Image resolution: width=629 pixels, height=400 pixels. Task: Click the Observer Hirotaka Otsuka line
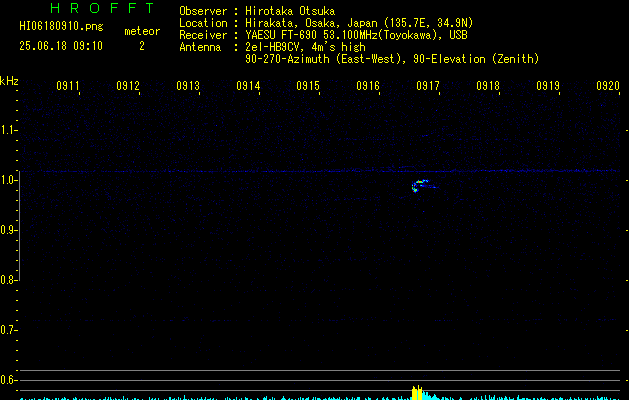(257, 11)
